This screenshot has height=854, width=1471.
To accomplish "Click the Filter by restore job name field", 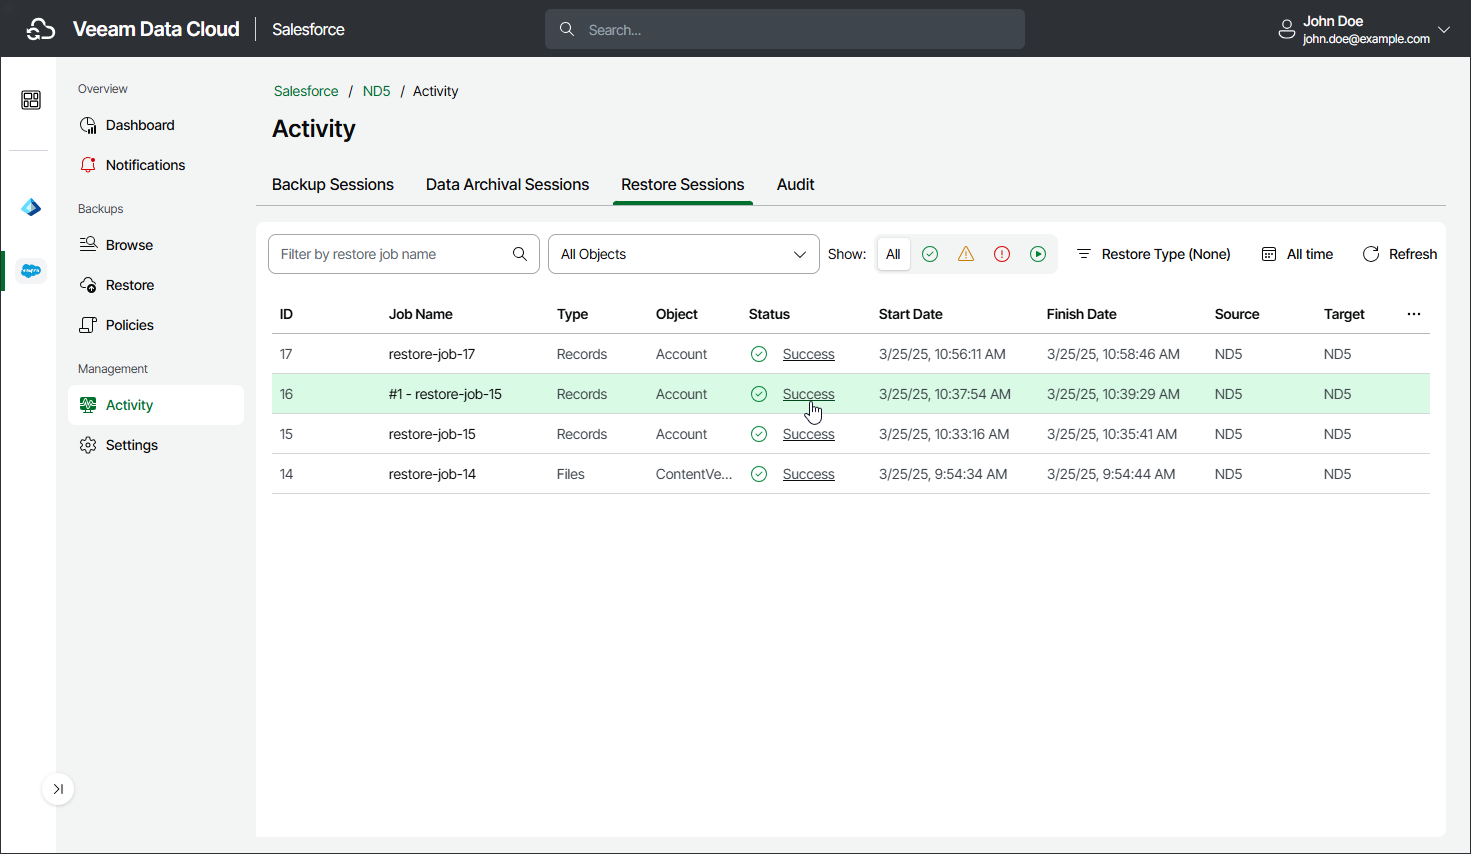I will coord(404,254).
